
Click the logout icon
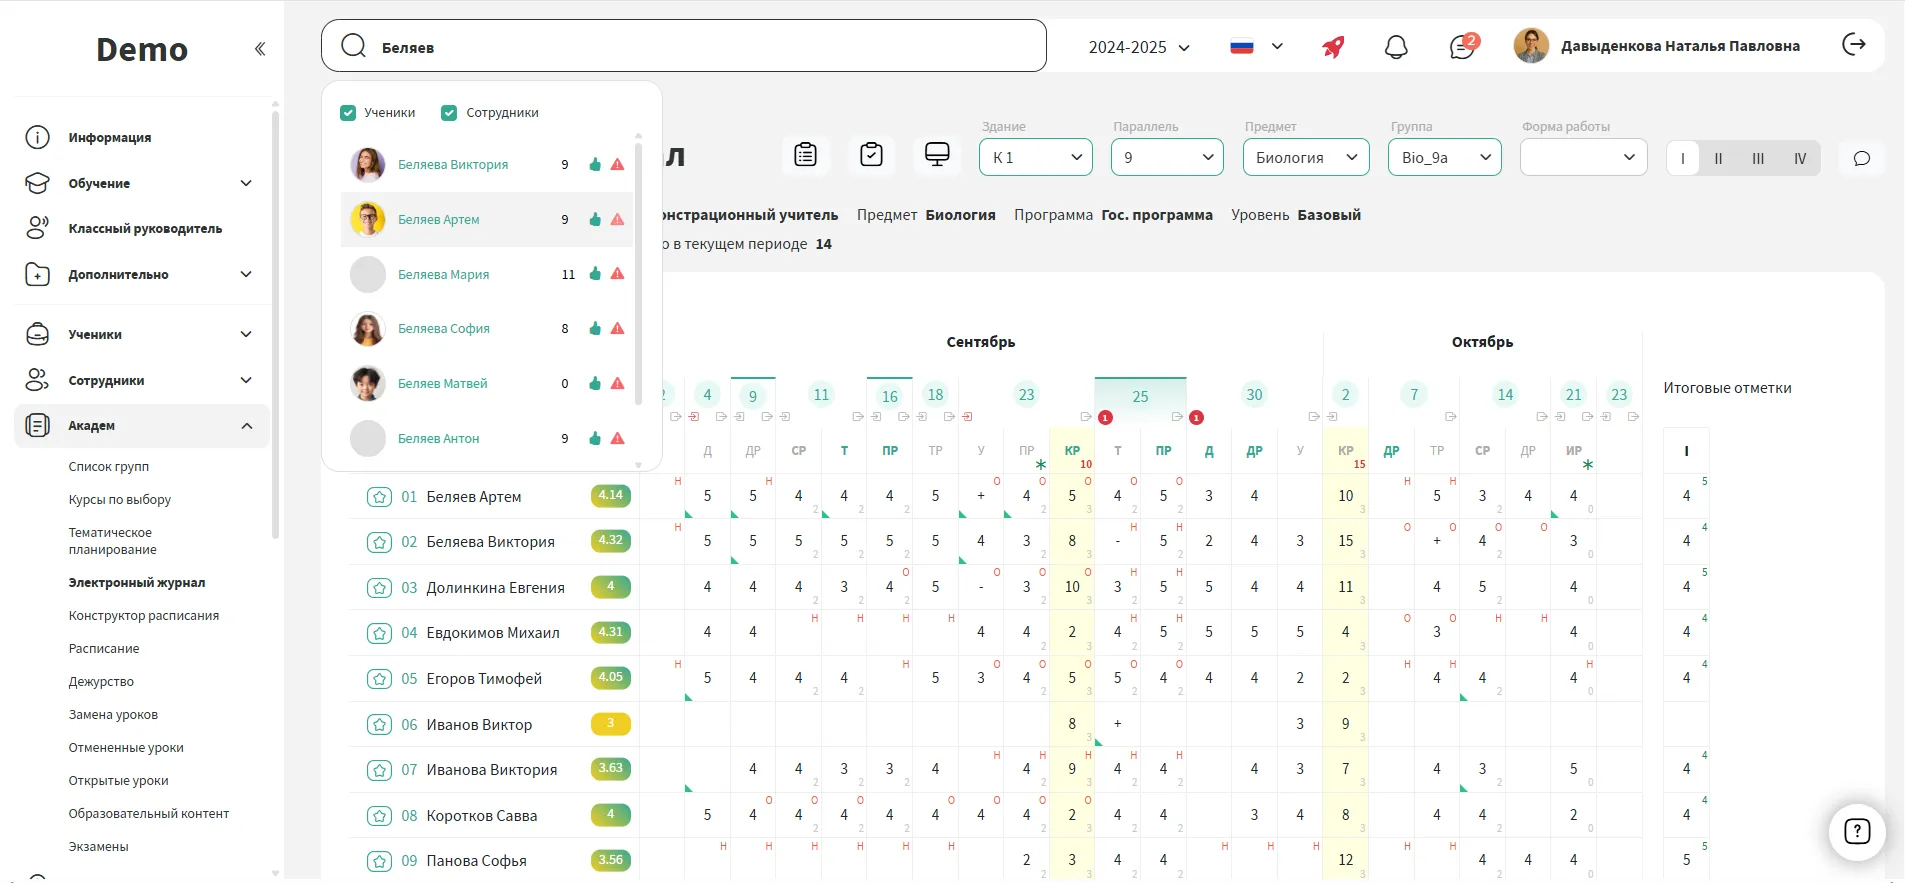click(x=1853, y=45)
